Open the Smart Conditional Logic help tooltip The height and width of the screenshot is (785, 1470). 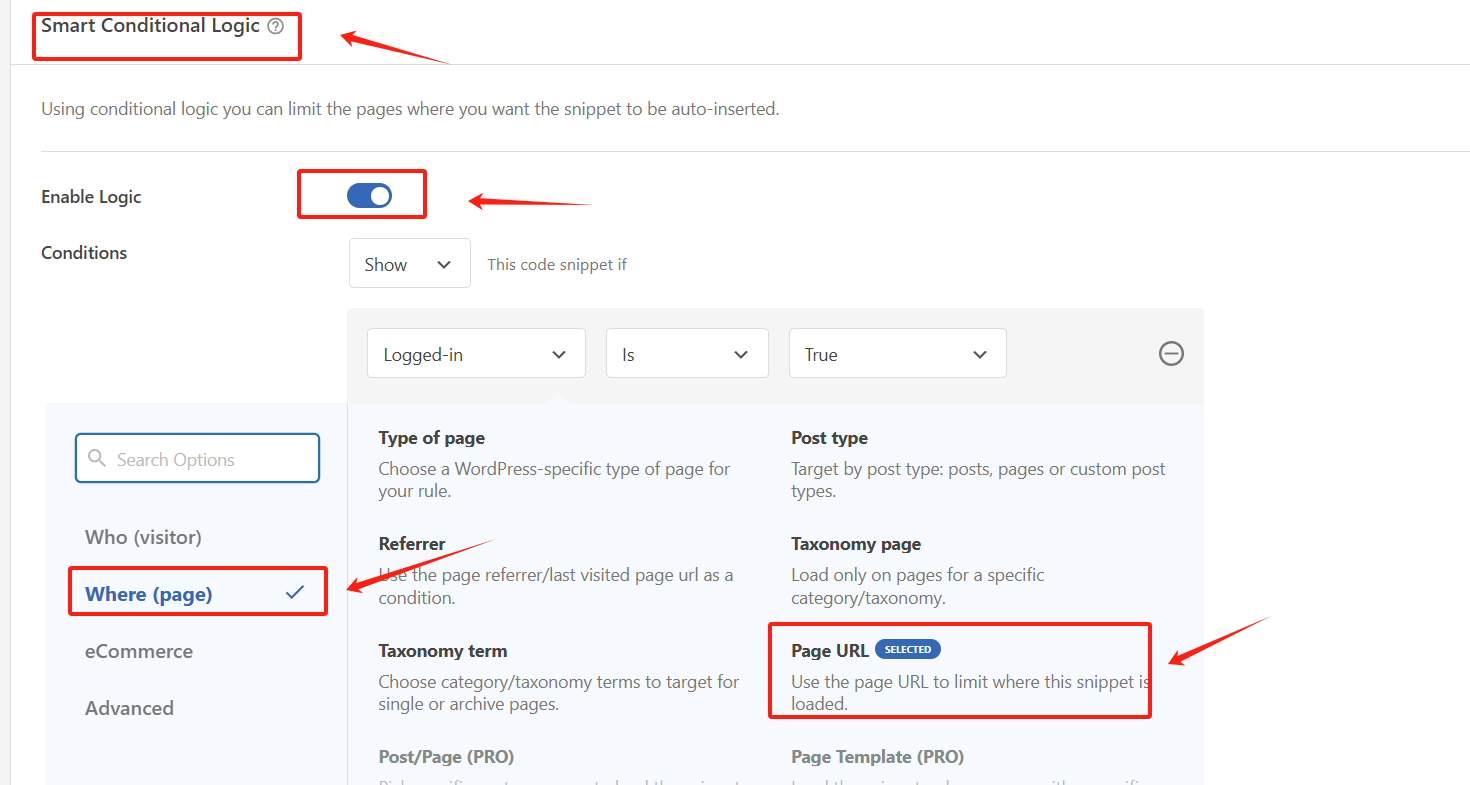pos(276,27)
